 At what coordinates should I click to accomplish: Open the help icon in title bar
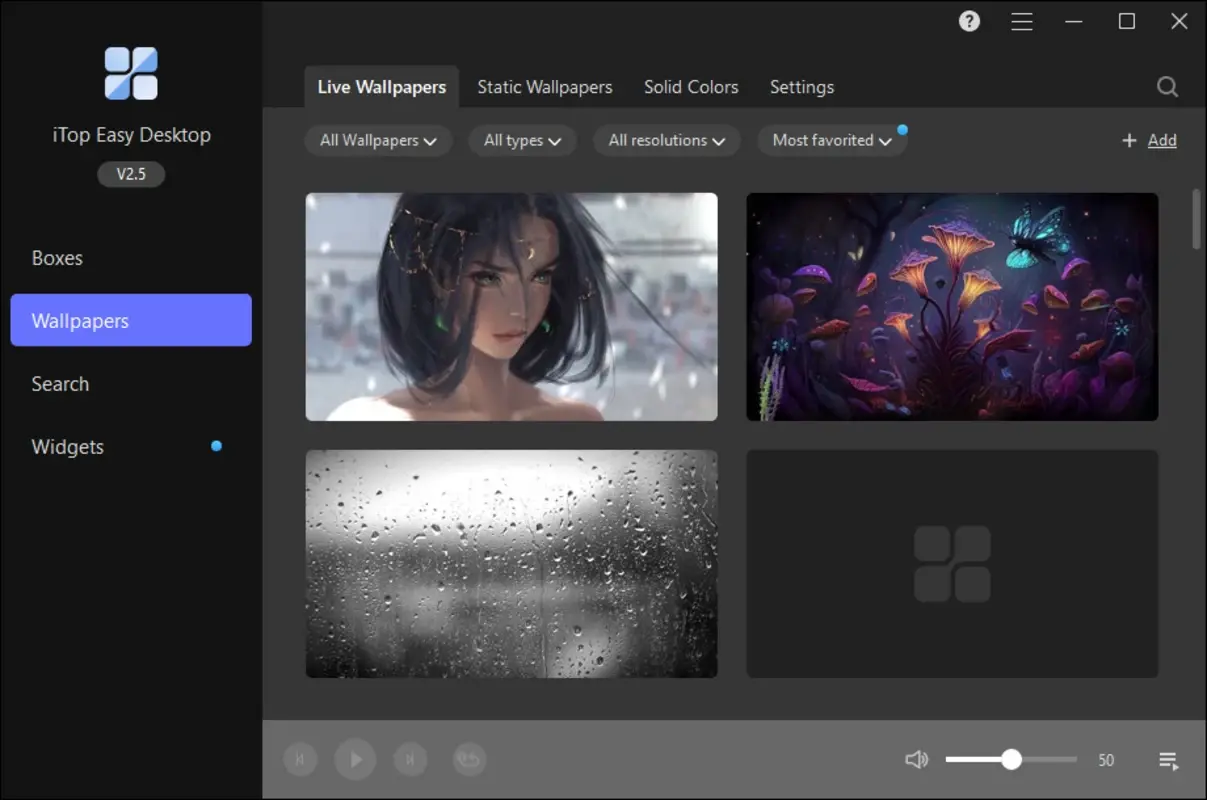coord(968,21)
